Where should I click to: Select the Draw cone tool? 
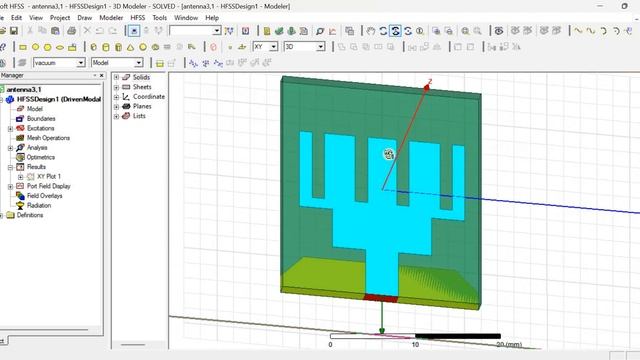pyautogui.click(x=131, y=47)
